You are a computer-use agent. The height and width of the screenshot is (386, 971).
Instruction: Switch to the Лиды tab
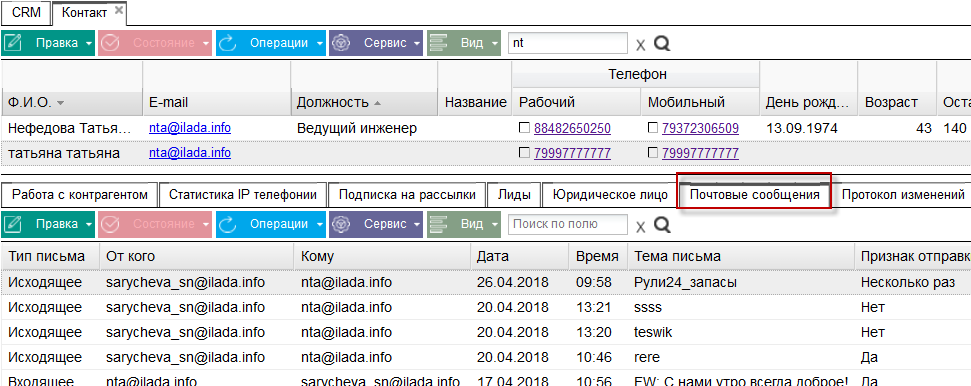[x=514, y=195]
